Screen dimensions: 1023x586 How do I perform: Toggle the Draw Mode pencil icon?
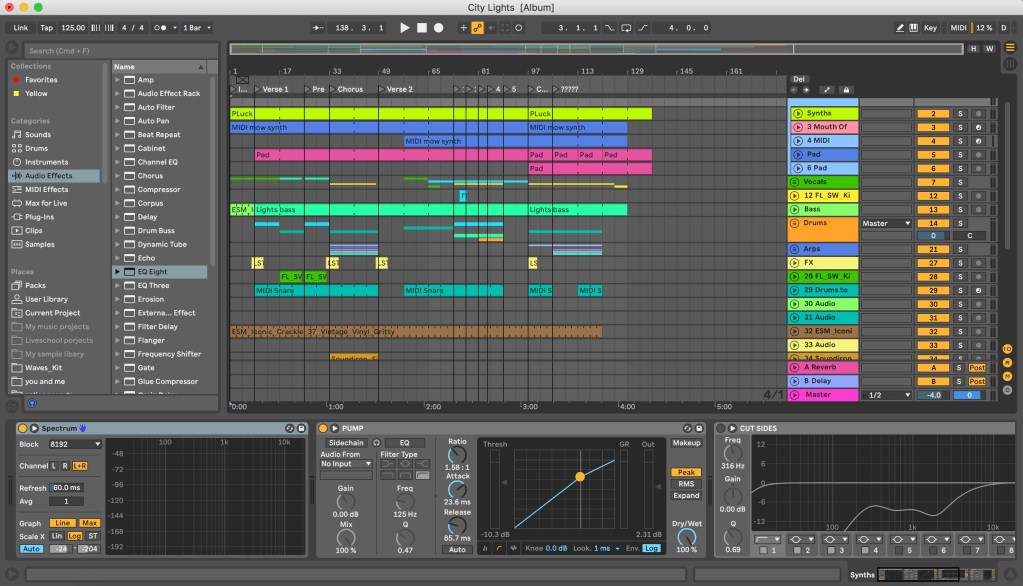click(x=900, y=28)
